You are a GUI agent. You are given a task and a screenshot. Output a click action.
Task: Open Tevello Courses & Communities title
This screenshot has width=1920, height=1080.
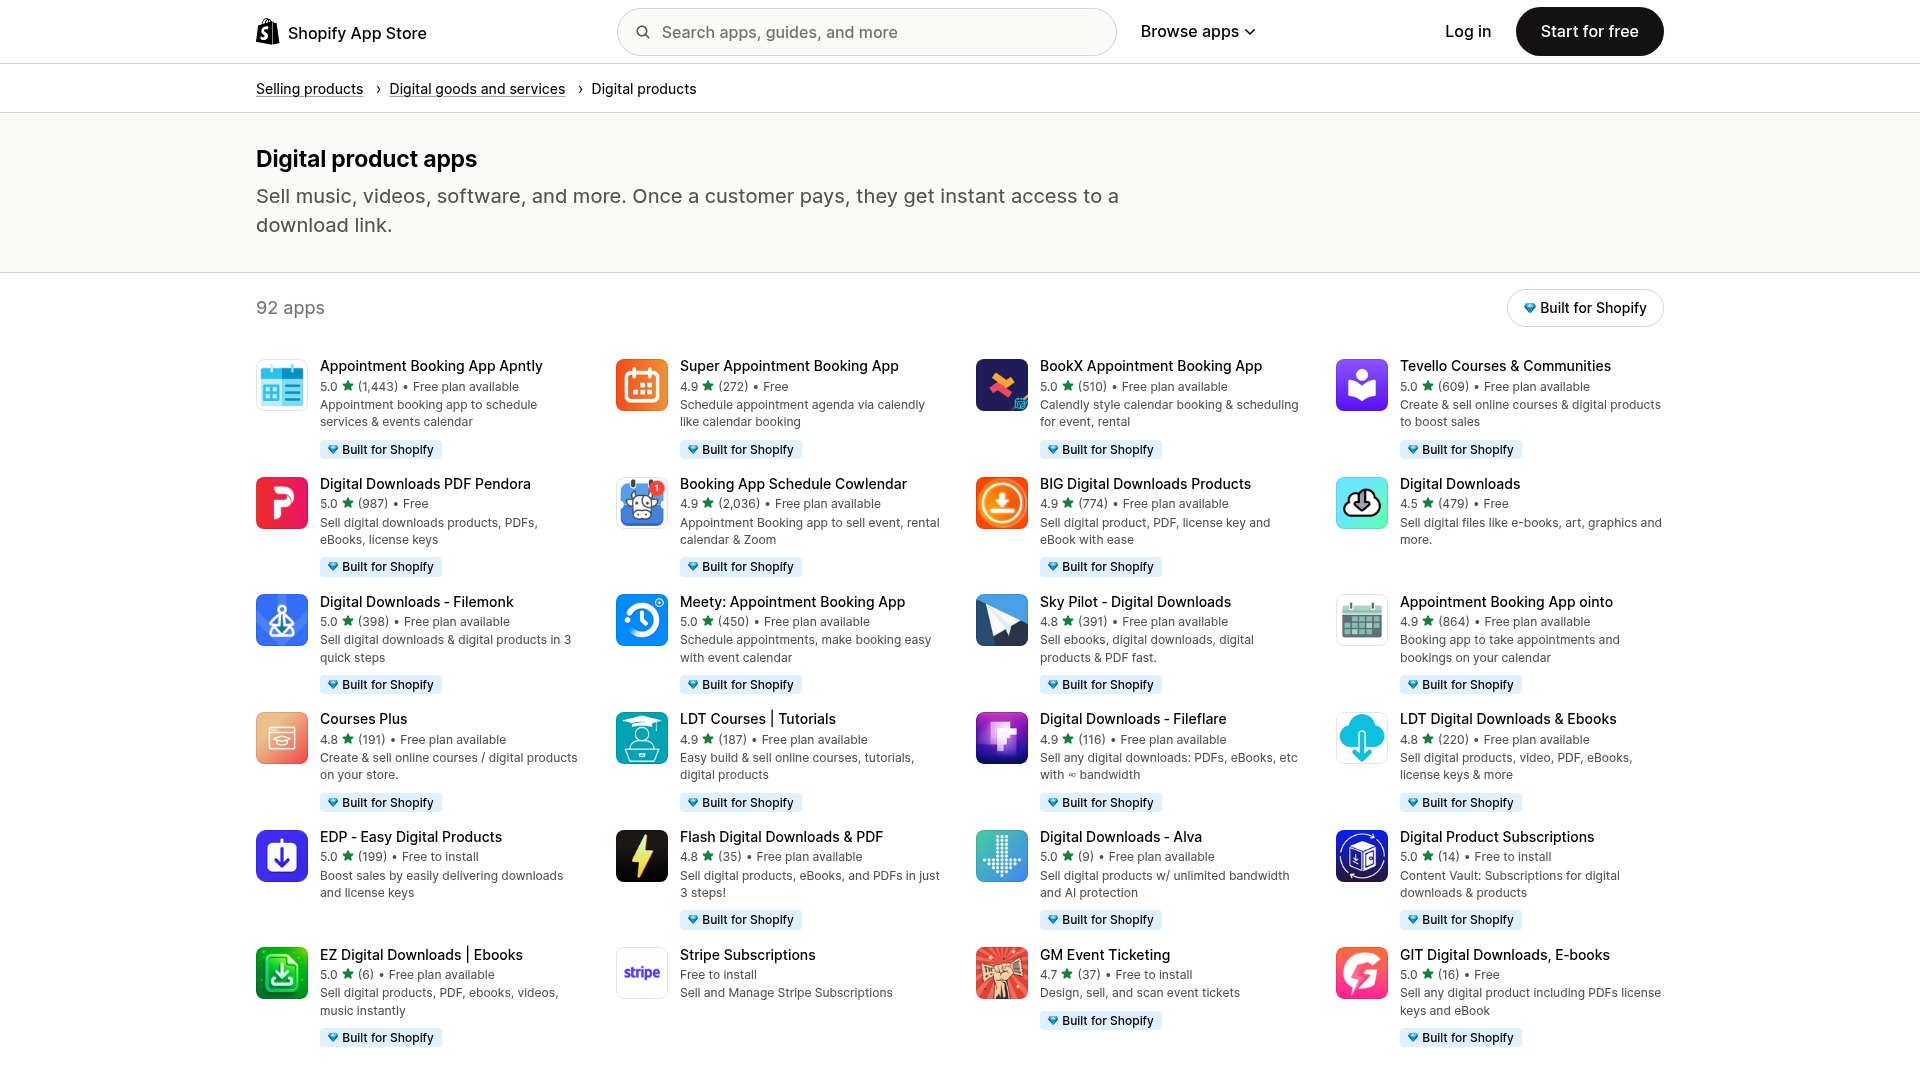1505,366
